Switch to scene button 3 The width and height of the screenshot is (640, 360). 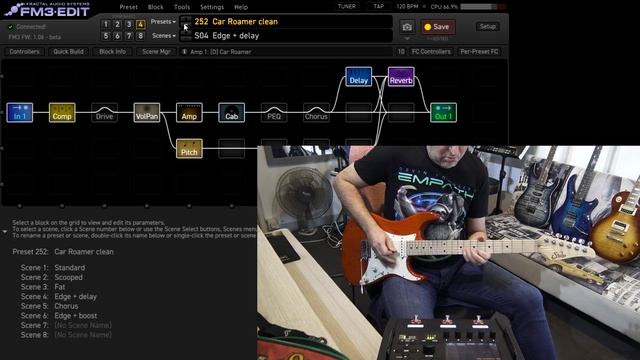129,24
